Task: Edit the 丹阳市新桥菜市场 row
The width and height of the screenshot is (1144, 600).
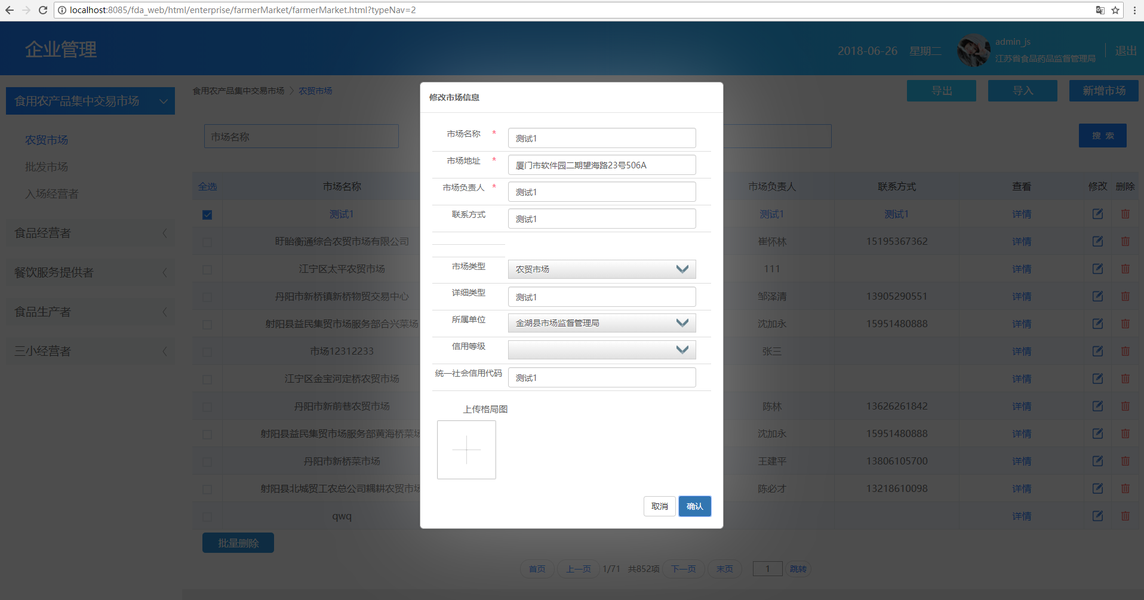Action: (1097, 461)
